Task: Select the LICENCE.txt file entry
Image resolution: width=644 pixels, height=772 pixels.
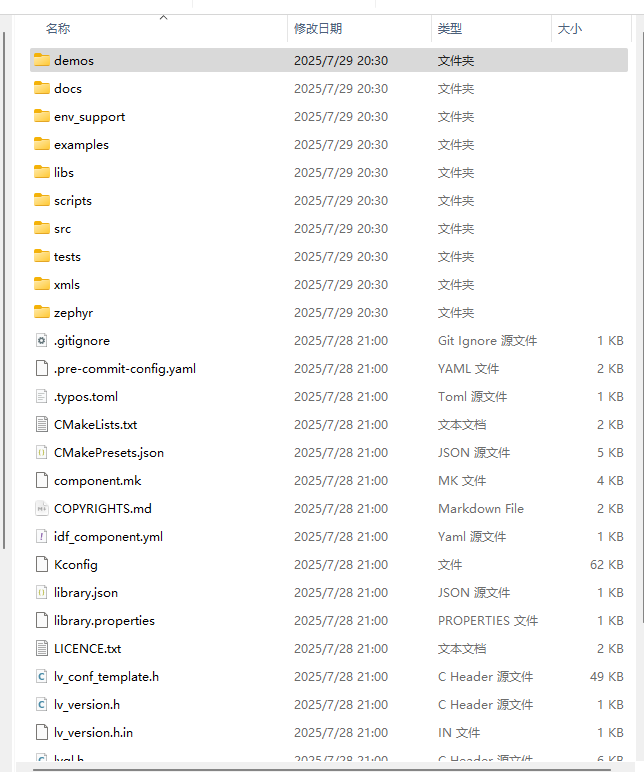Action: 87,648
